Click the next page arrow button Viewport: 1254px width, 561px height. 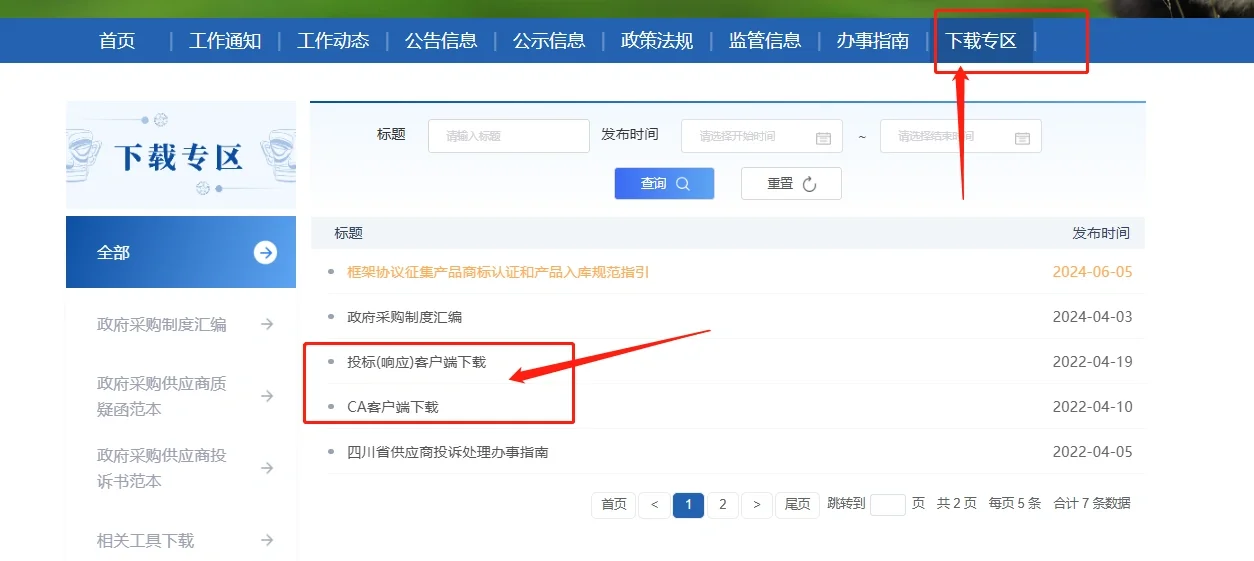point(757,505)
